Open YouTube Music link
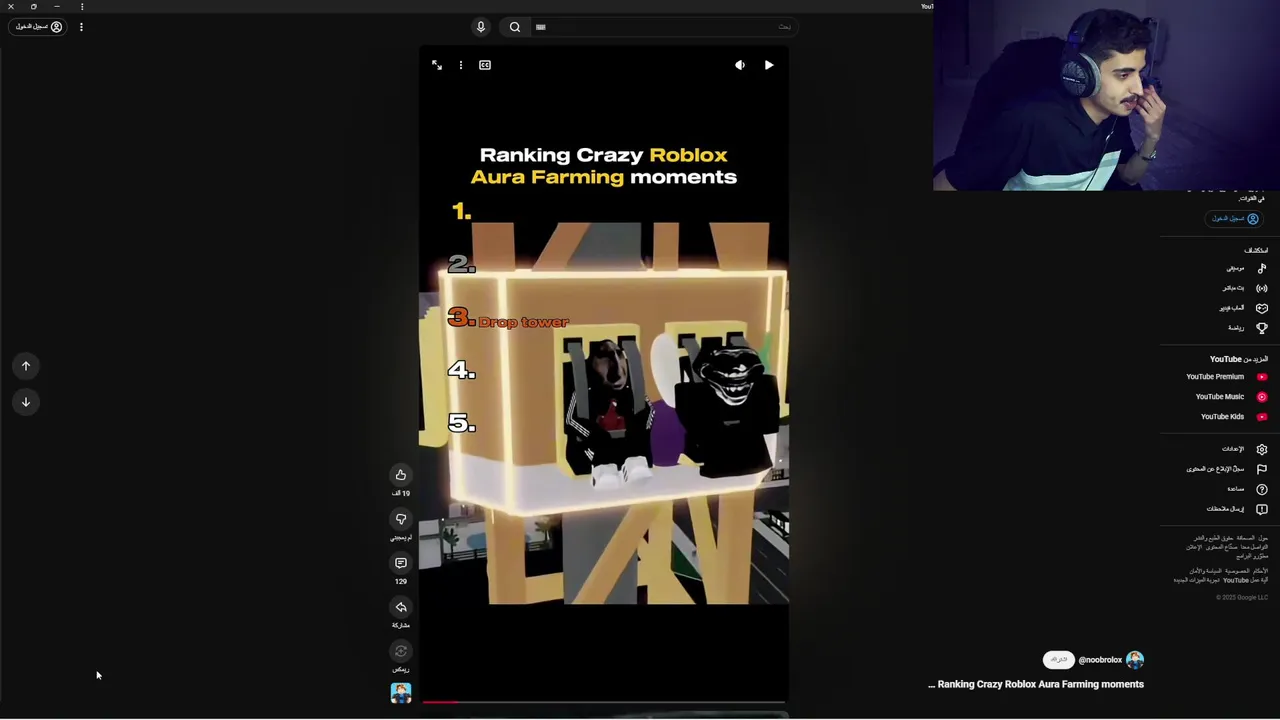Image resolution: width=1280 pixels, height=720 pixels. 1220,397
